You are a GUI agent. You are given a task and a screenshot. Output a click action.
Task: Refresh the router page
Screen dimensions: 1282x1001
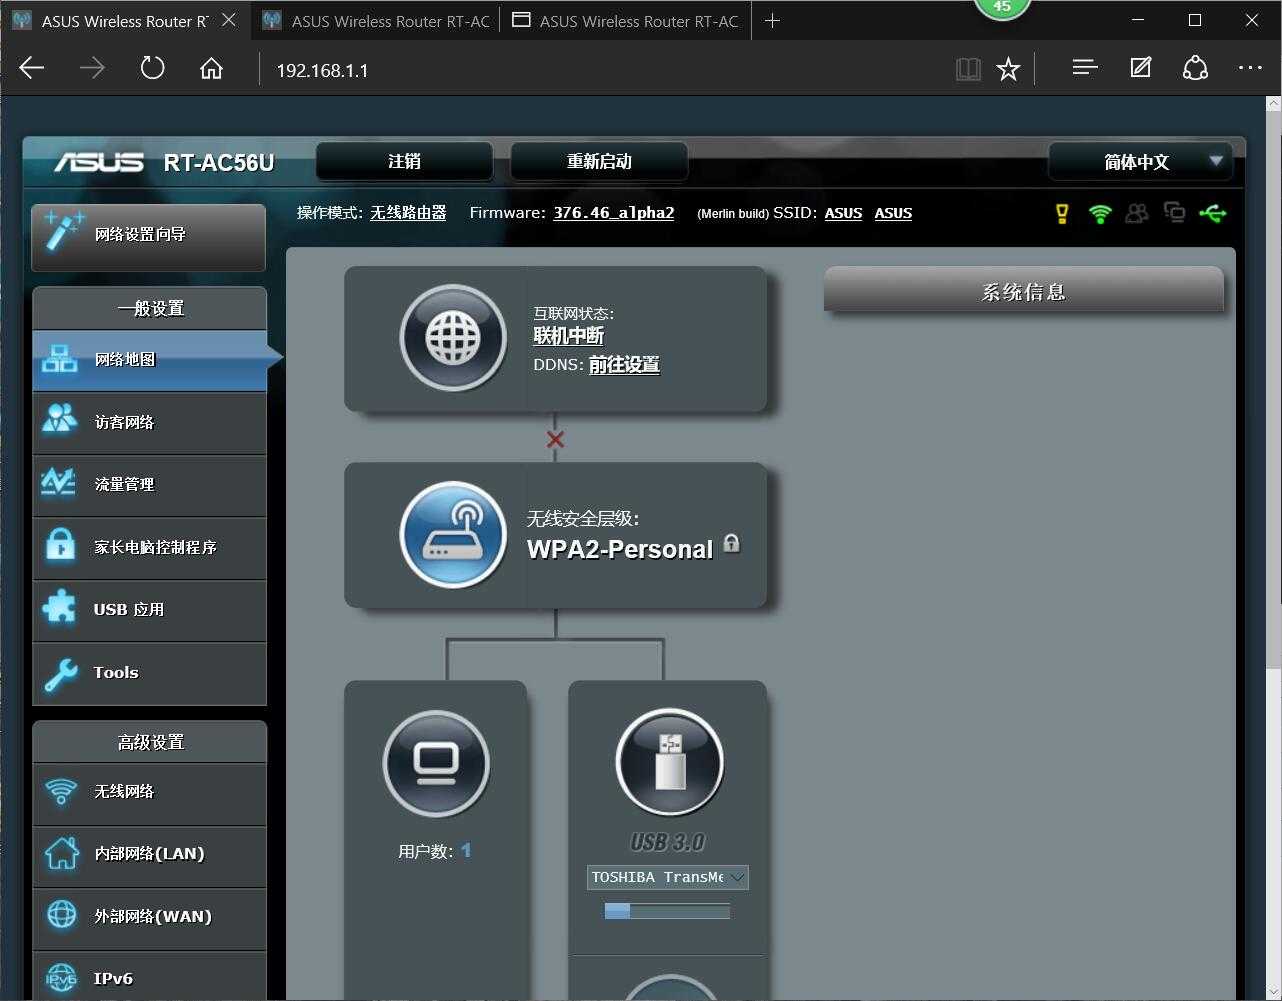coord(152,68)
